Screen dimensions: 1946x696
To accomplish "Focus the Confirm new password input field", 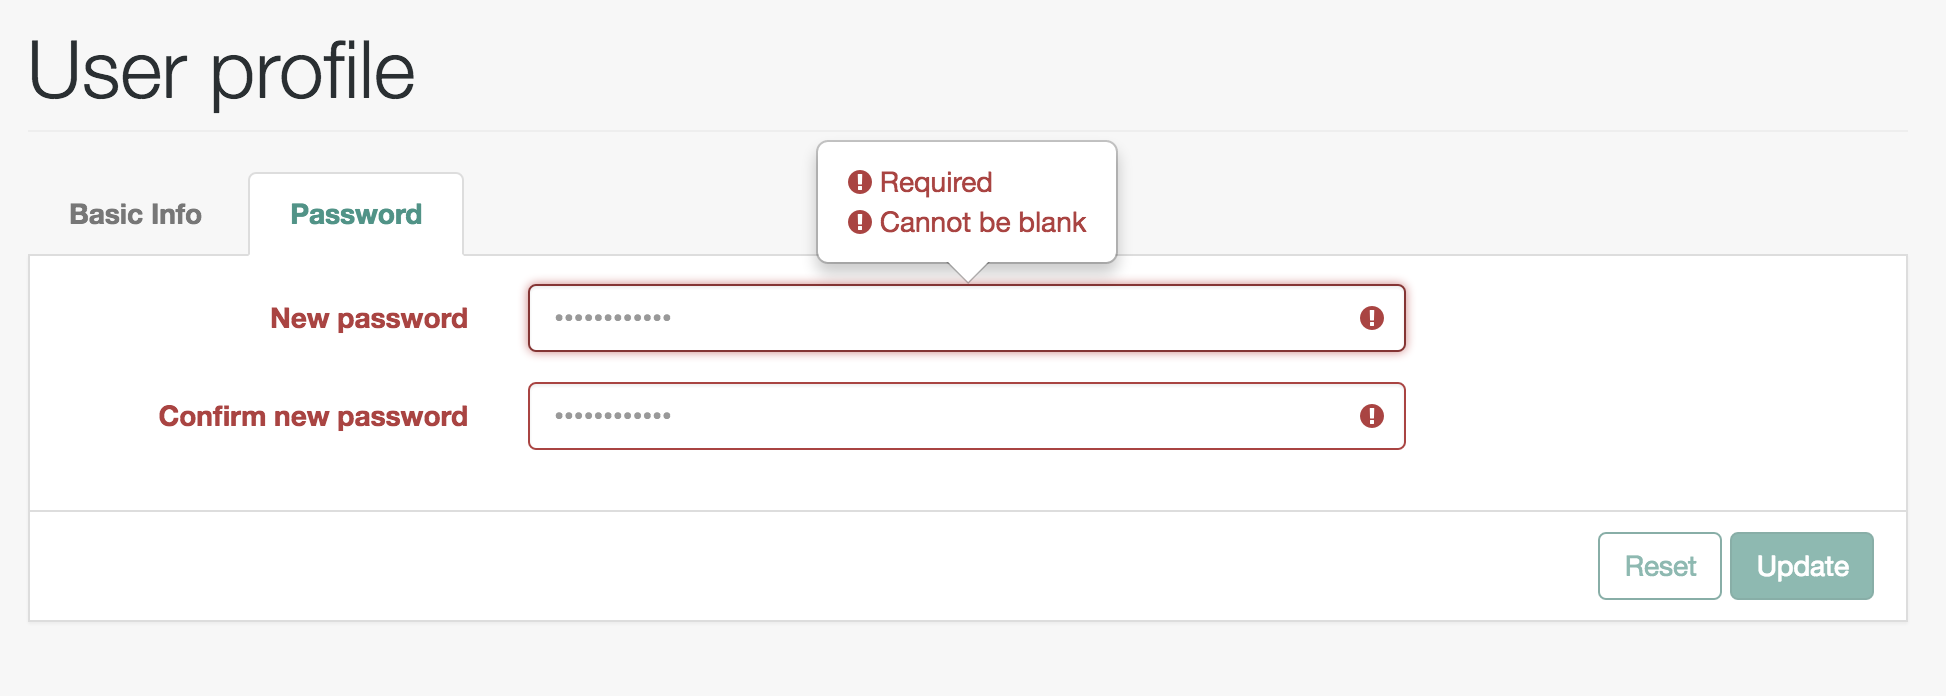I will 967,416.
